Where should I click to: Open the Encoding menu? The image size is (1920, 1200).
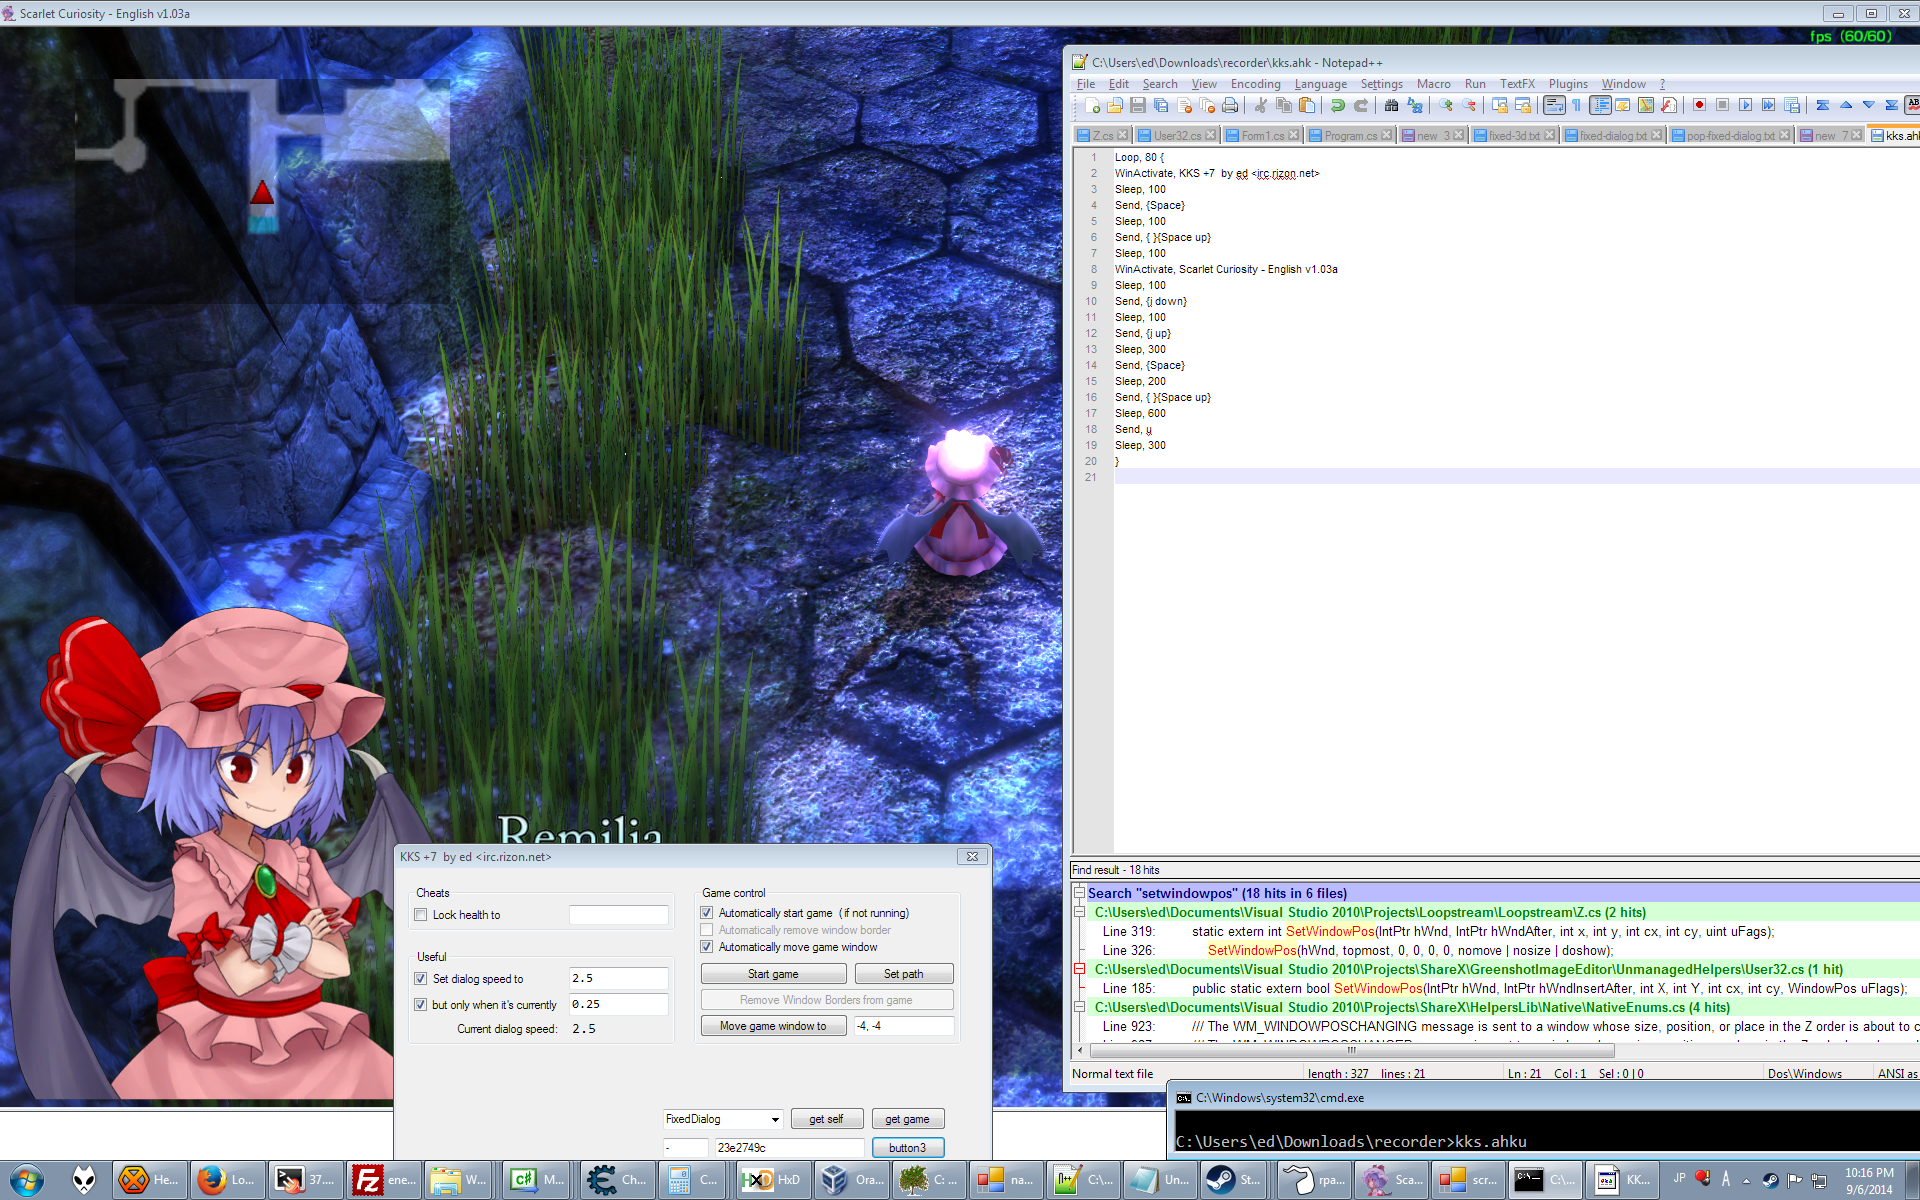click(1255, 84)
